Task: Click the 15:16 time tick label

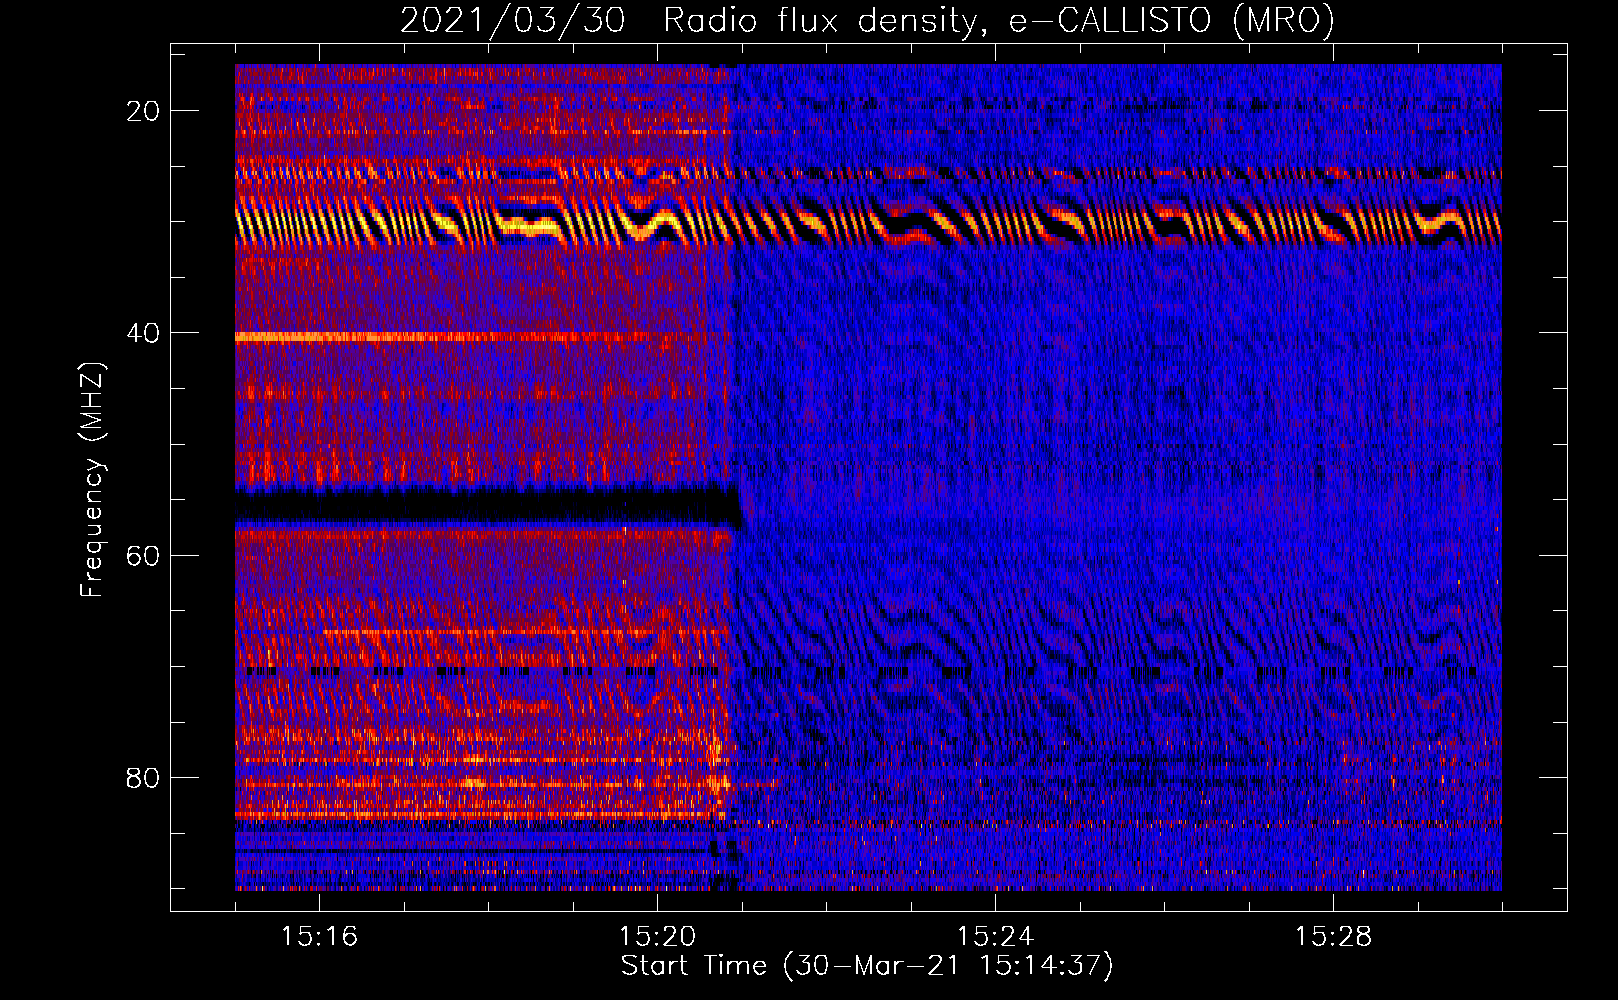Action: coord(319,937)
